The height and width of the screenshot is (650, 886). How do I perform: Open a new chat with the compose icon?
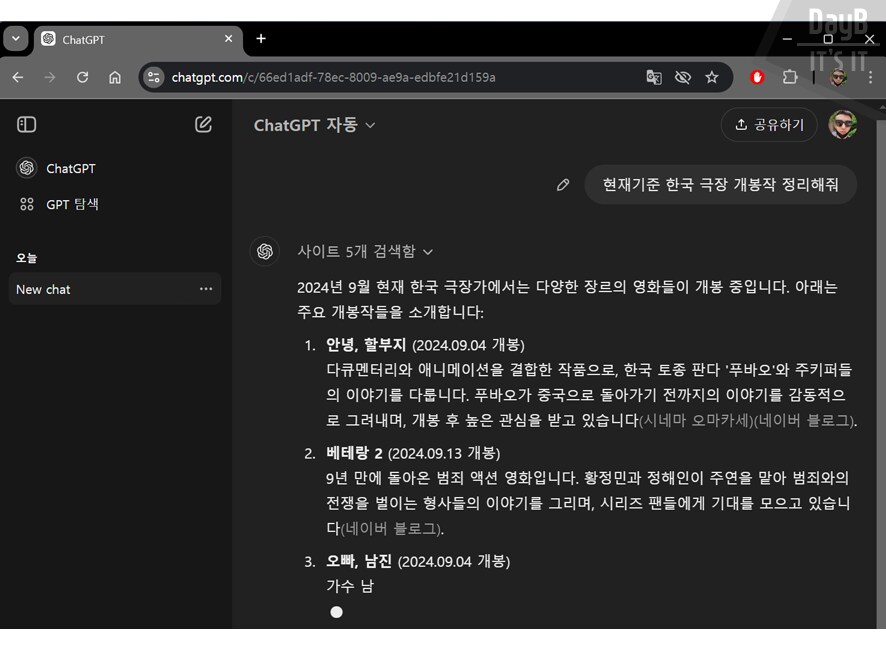(203, 124)
